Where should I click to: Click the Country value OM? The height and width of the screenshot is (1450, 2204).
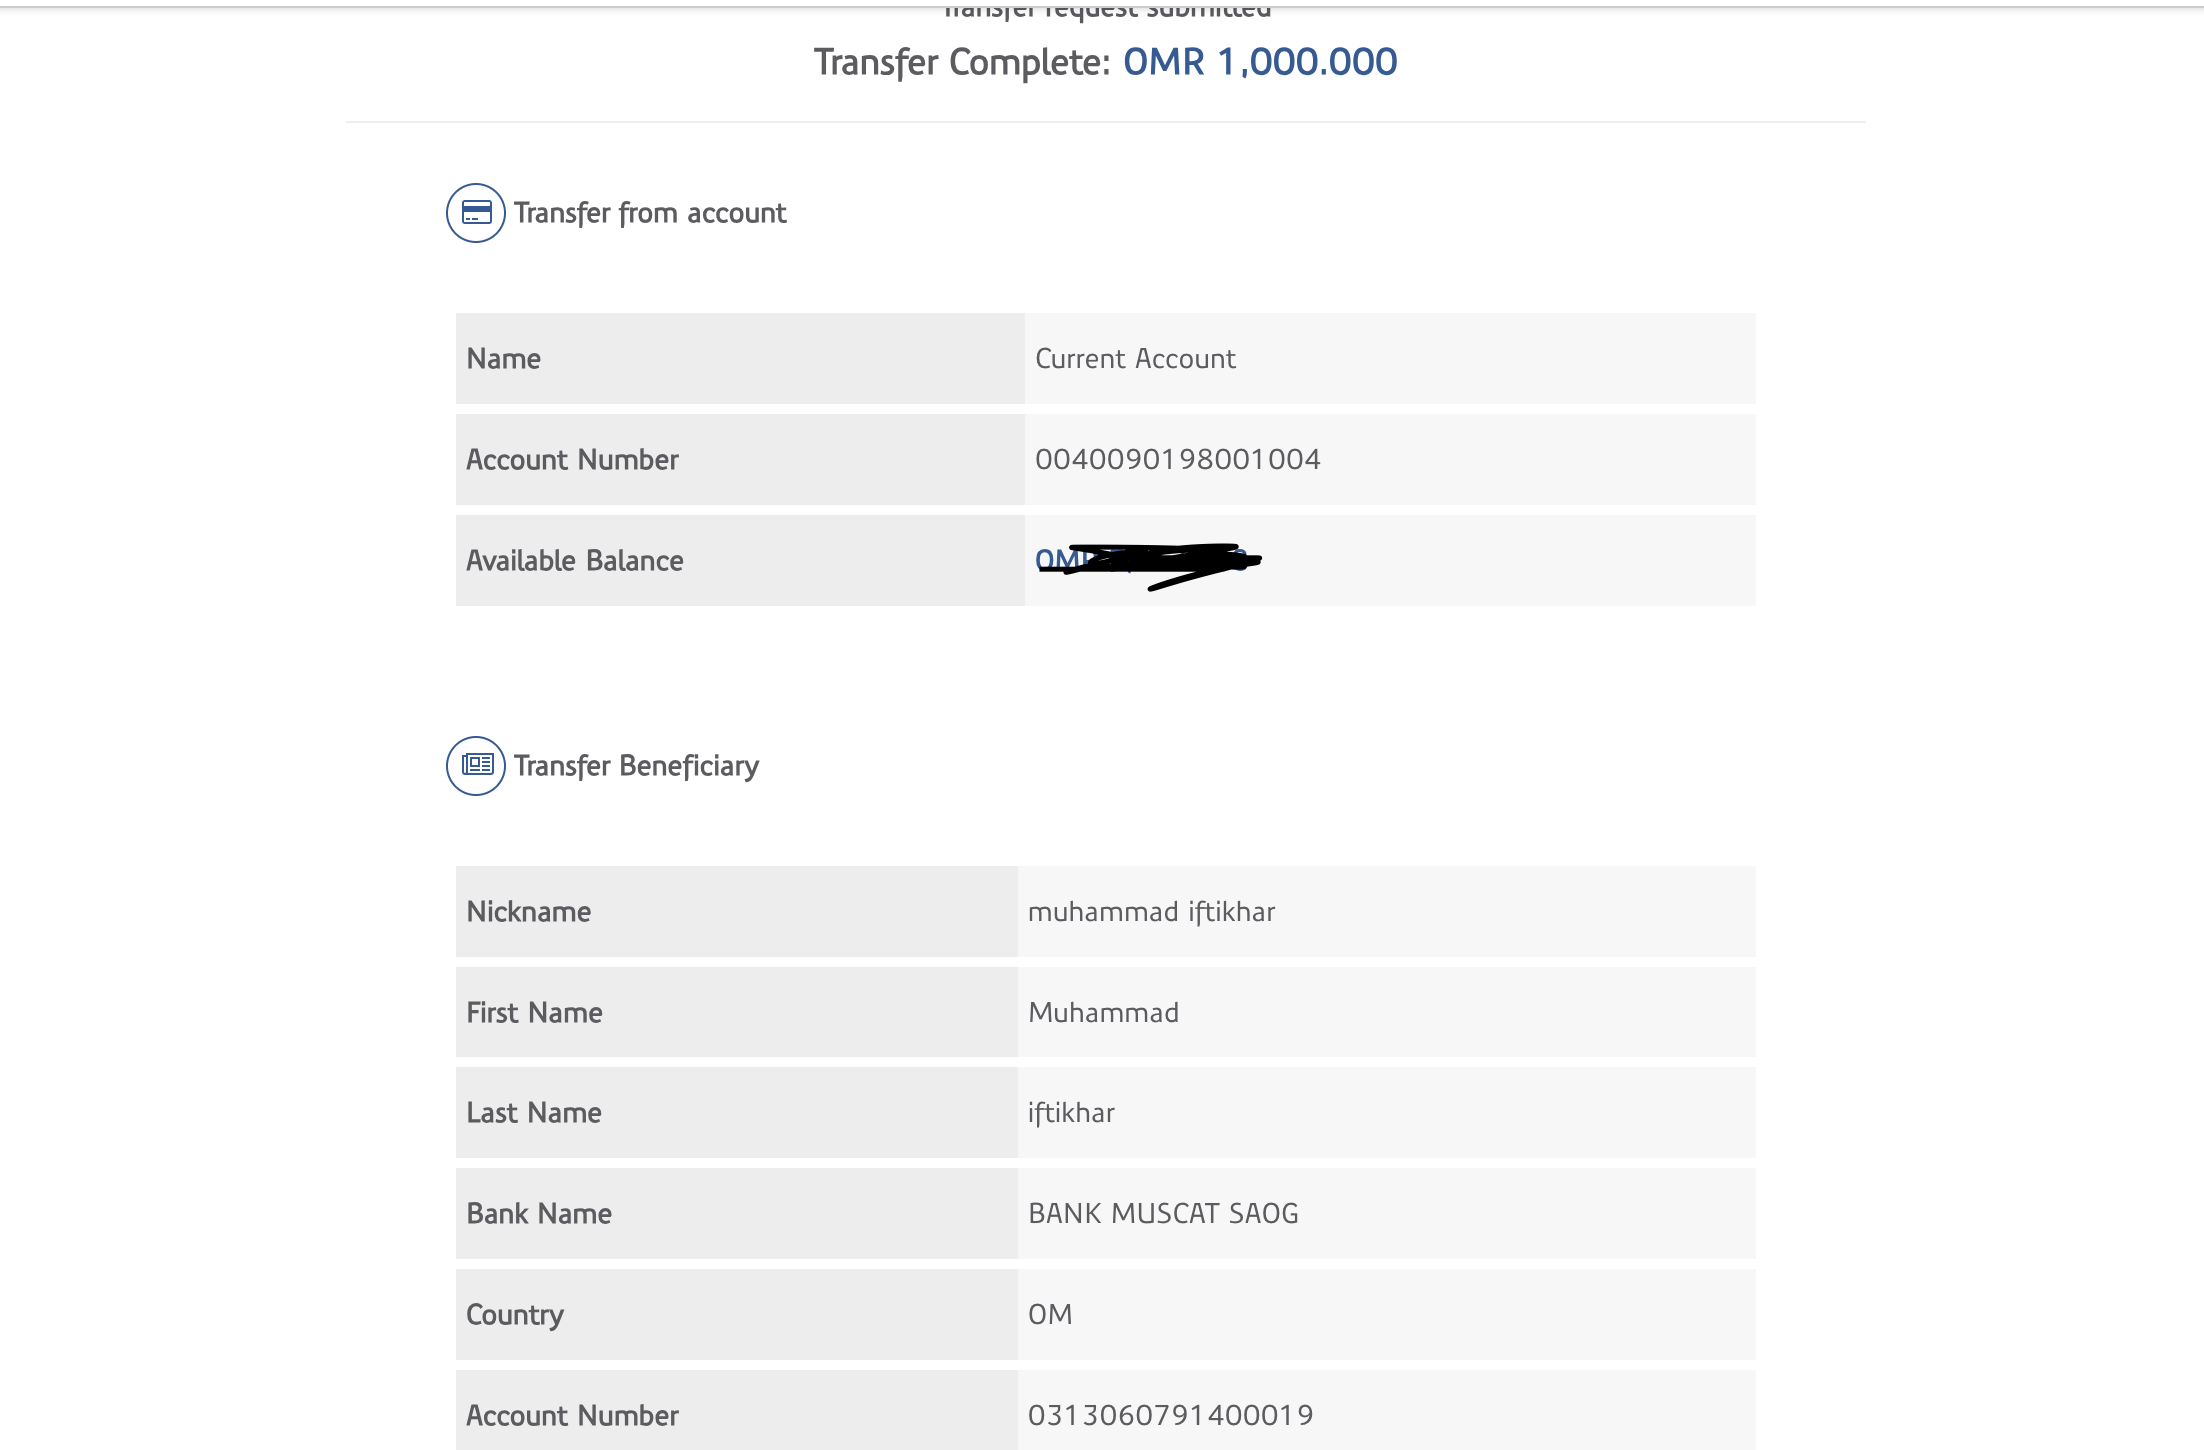tap(1050, 1315)
